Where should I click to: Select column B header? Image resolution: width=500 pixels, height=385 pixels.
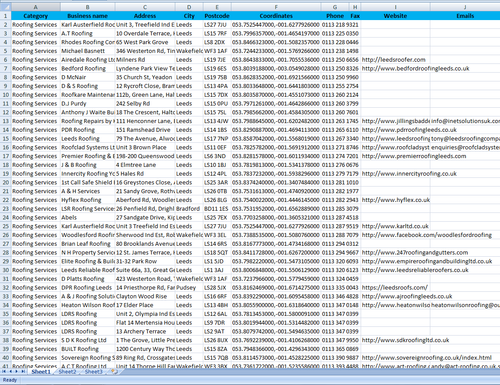[88, 7]
